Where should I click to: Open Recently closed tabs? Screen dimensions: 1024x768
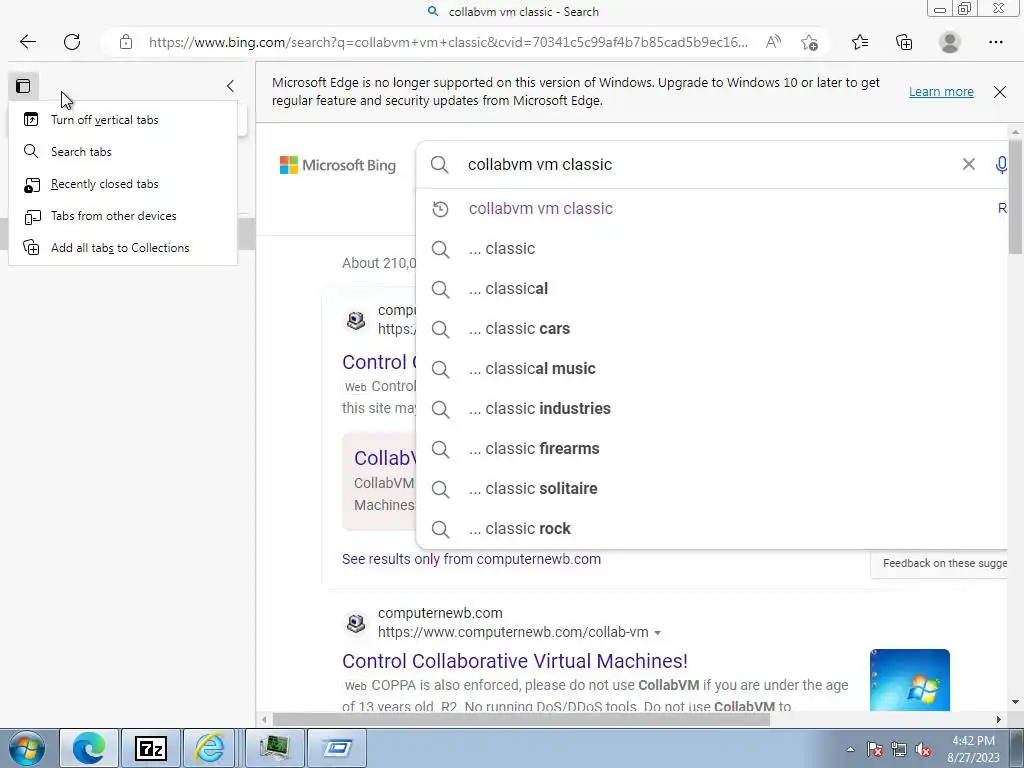click(x=123, y=184)
